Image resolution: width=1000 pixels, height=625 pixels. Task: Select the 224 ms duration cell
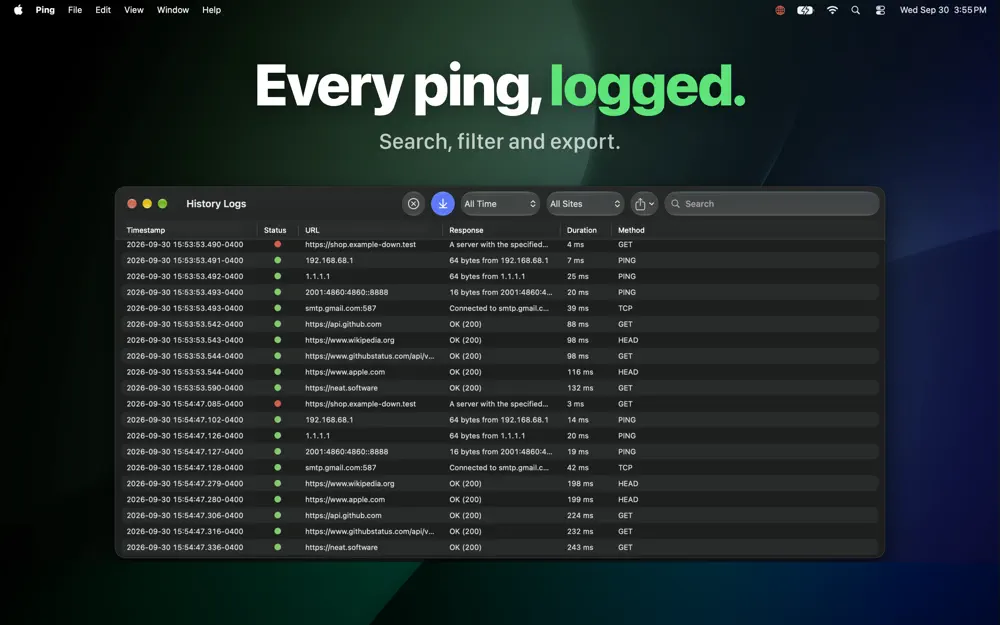click(x=580, y=515)
